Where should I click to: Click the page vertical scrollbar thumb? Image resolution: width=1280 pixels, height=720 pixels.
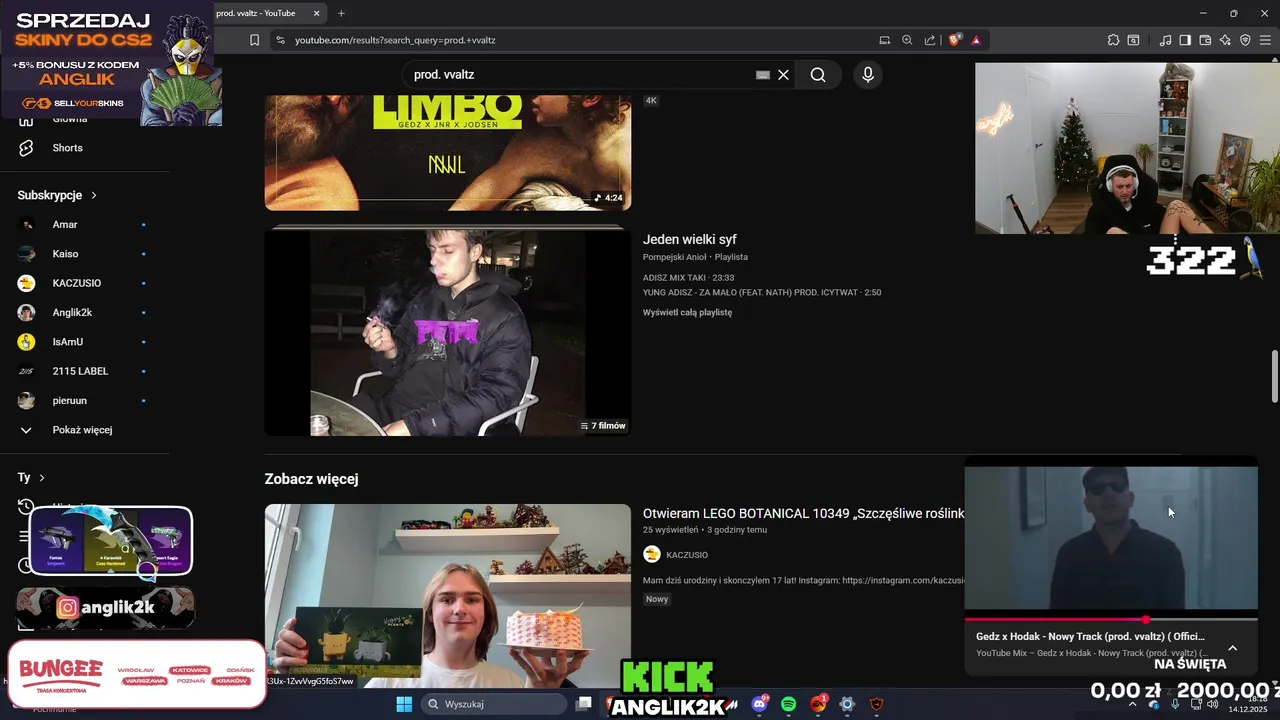(x=1274, y=376)
